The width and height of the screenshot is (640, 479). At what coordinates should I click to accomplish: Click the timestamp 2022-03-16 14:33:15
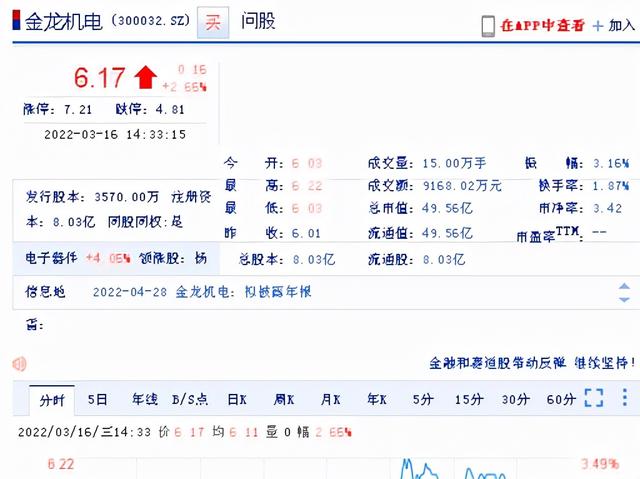point(115,134)
